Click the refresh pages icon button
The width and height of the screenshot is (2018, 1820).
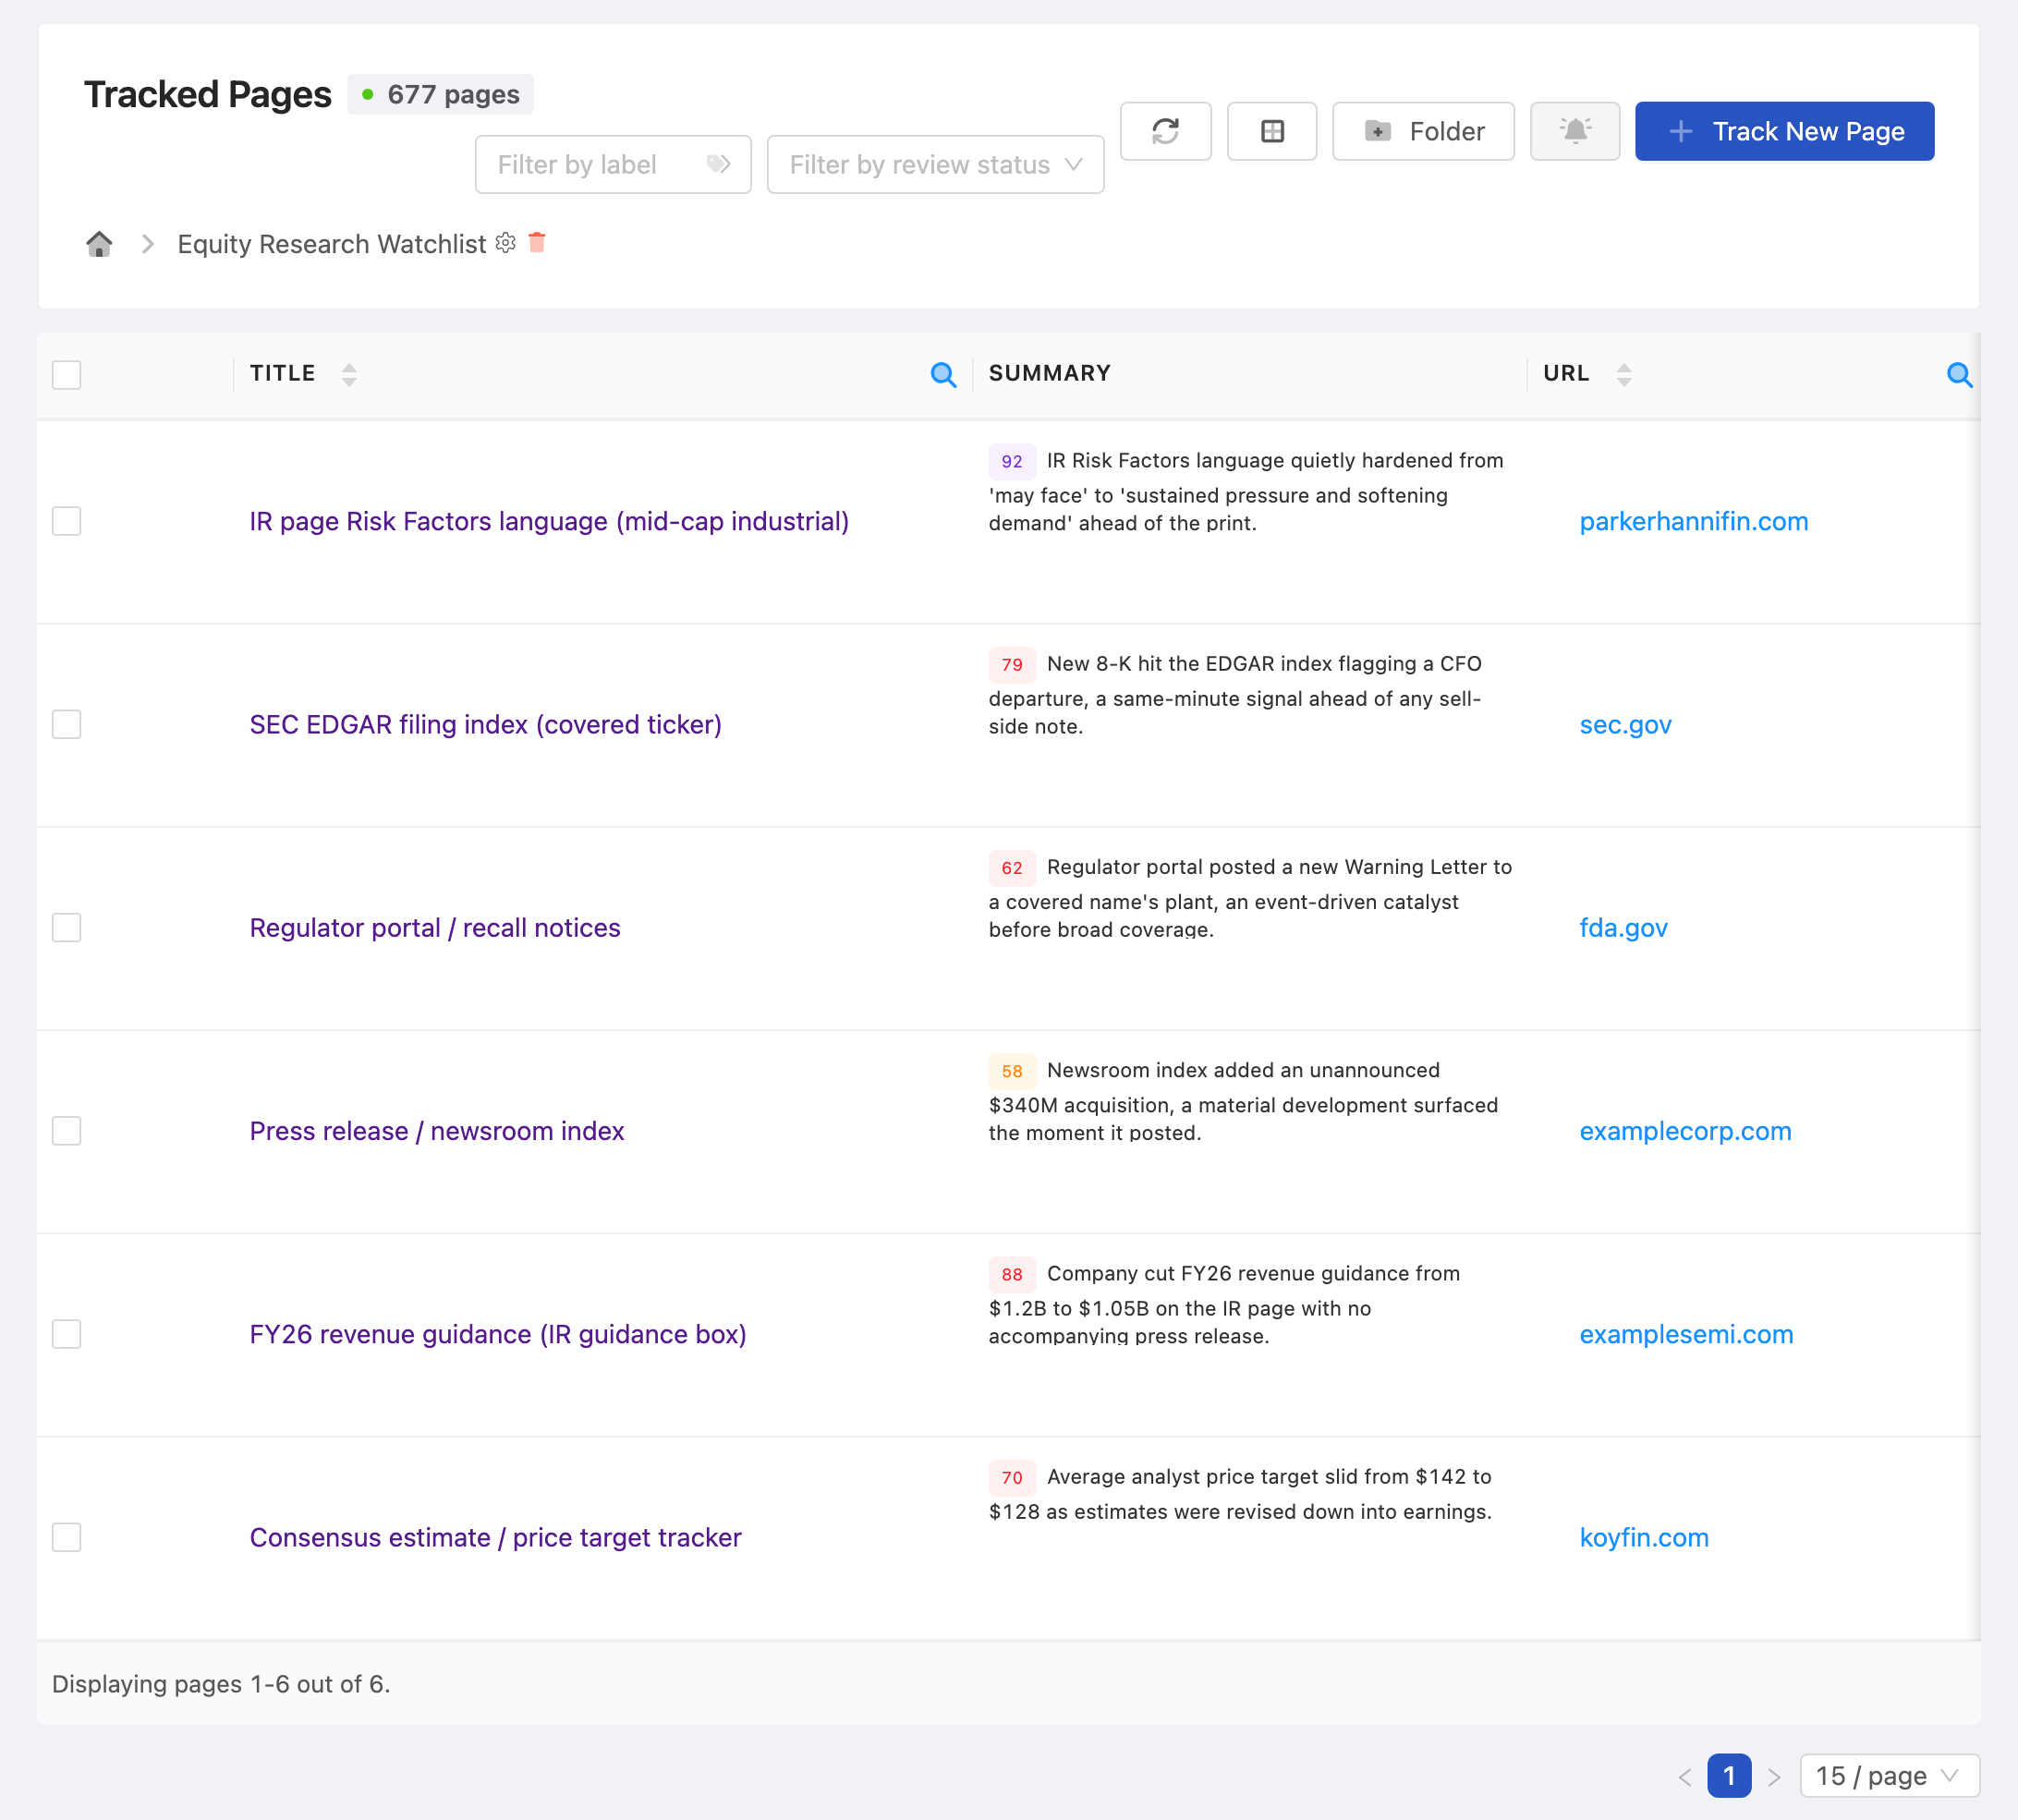pyautogui.click(x=1165, y=131)
